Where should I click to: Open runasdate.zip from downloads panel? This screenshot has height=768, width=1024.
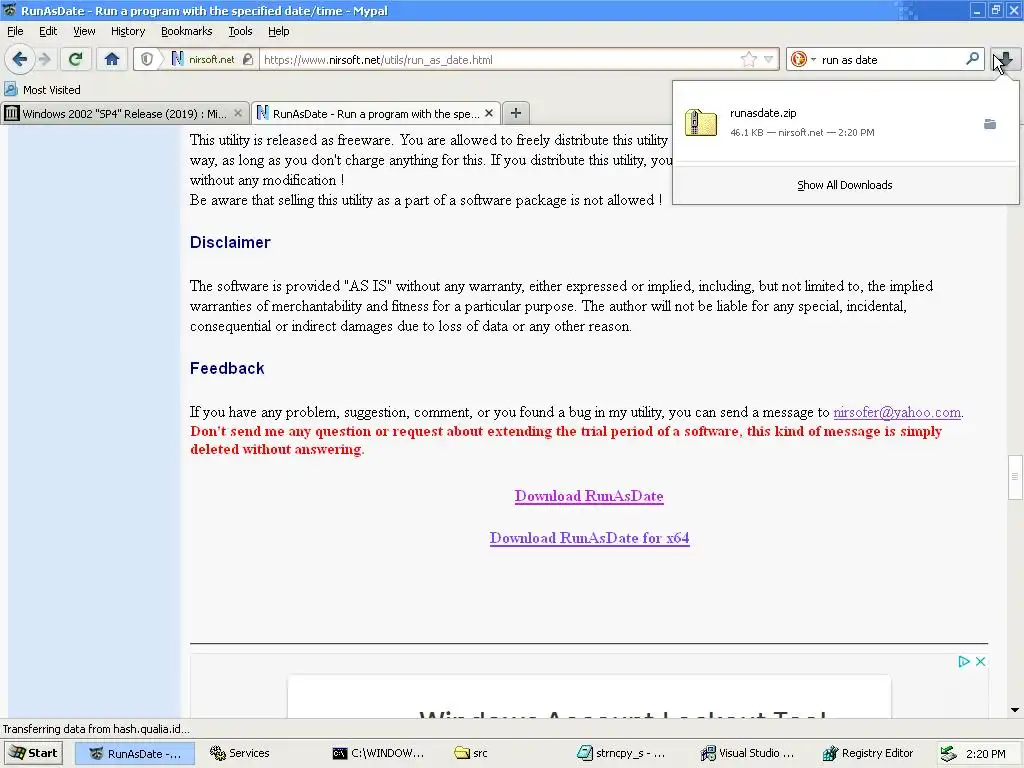(x=829, y=123)
